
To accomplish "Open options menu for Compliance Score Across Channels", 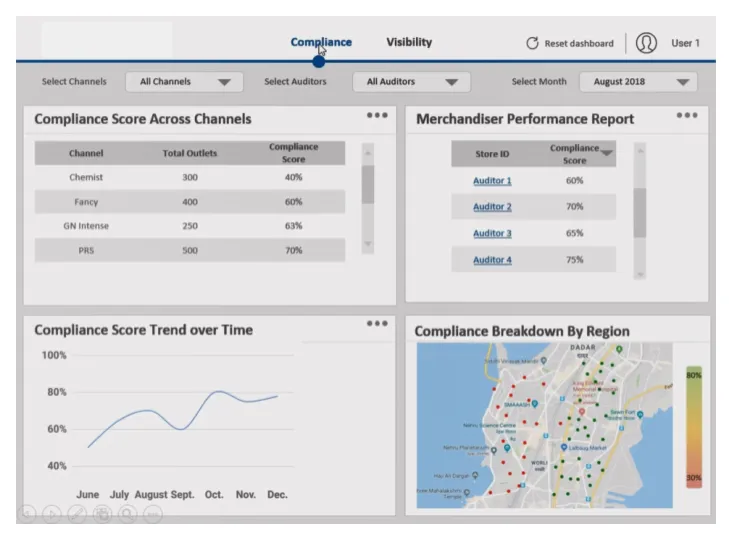I will tap(377, 115).
